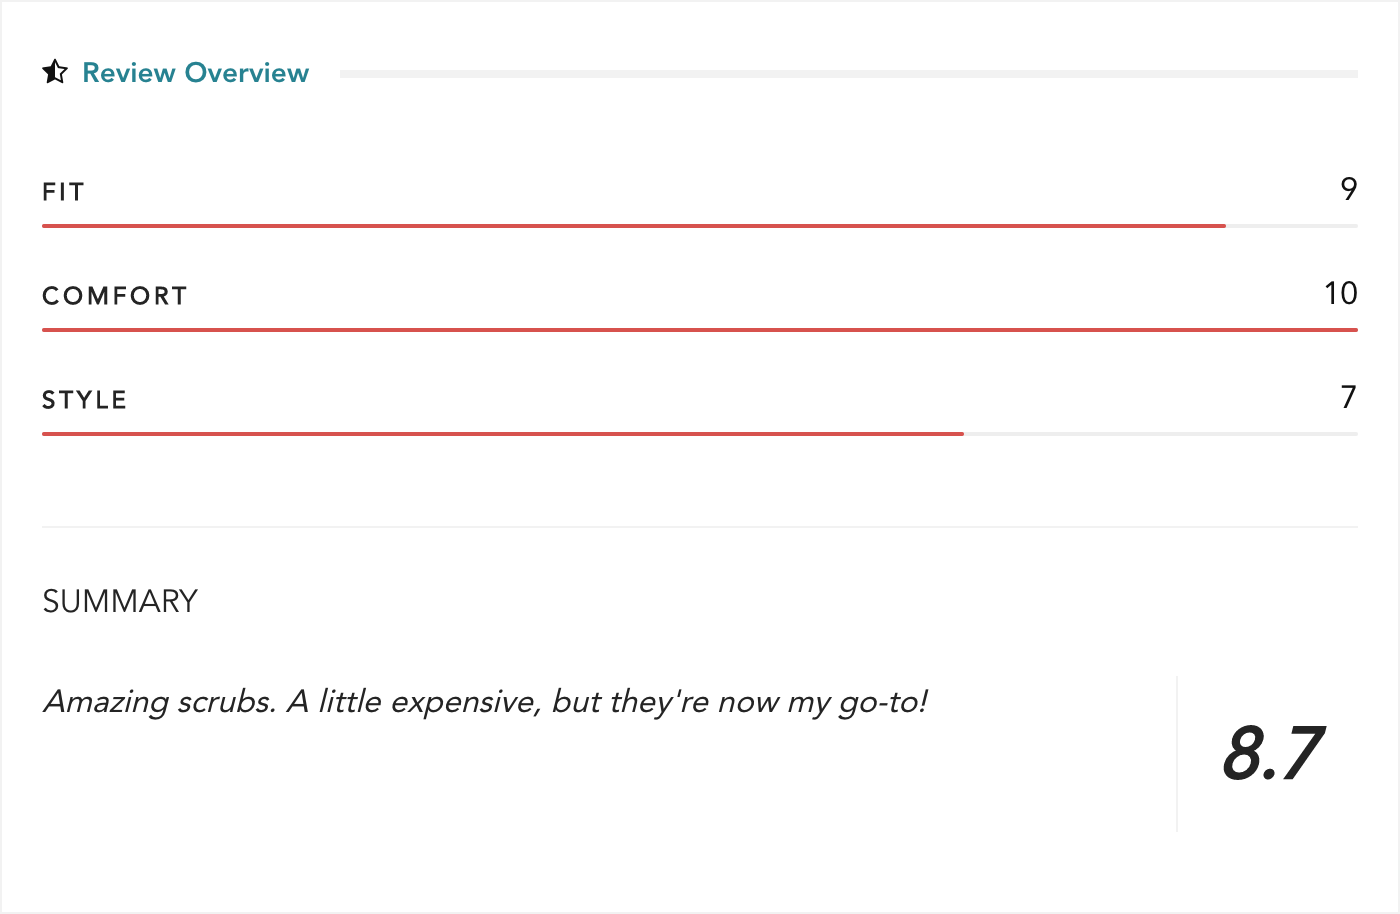Click the SUMMARY section heading
The image size is (1400, 914).
(120, 601)
